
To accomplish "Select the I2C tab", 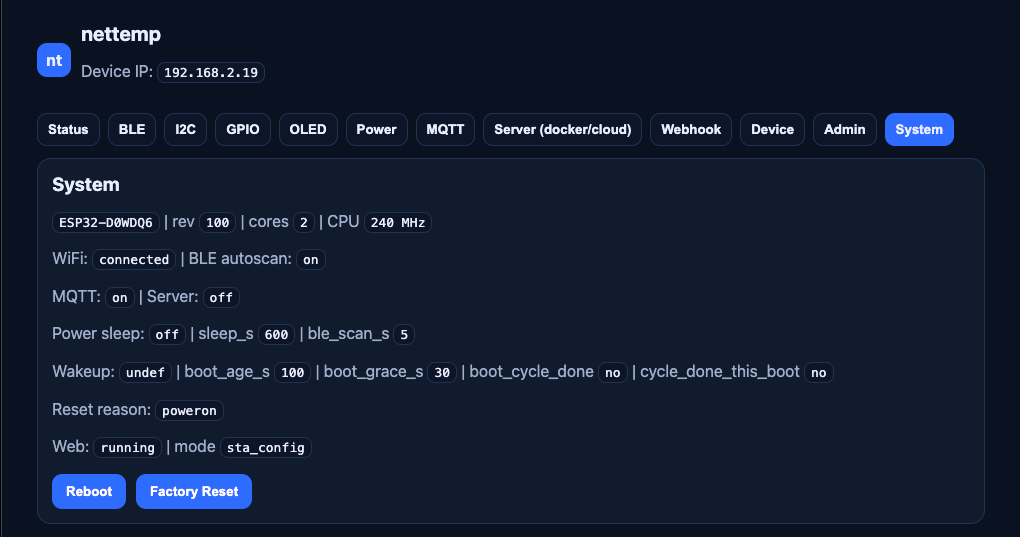I will tap(185, 130).
